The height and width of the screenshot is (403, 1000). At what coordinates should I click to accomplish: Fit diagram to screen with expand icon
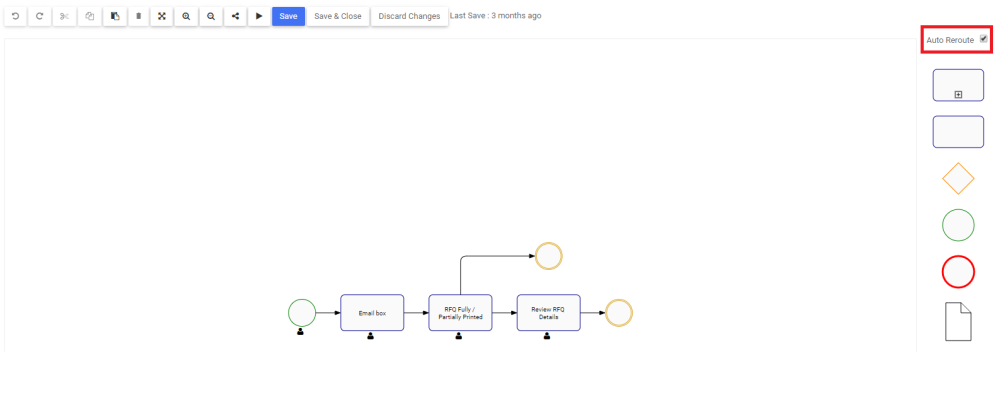click(162, 17)
